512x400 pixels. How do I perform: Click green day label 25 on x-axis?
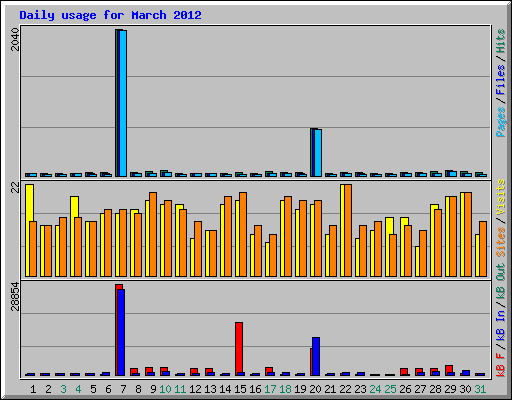click(390, 389)
